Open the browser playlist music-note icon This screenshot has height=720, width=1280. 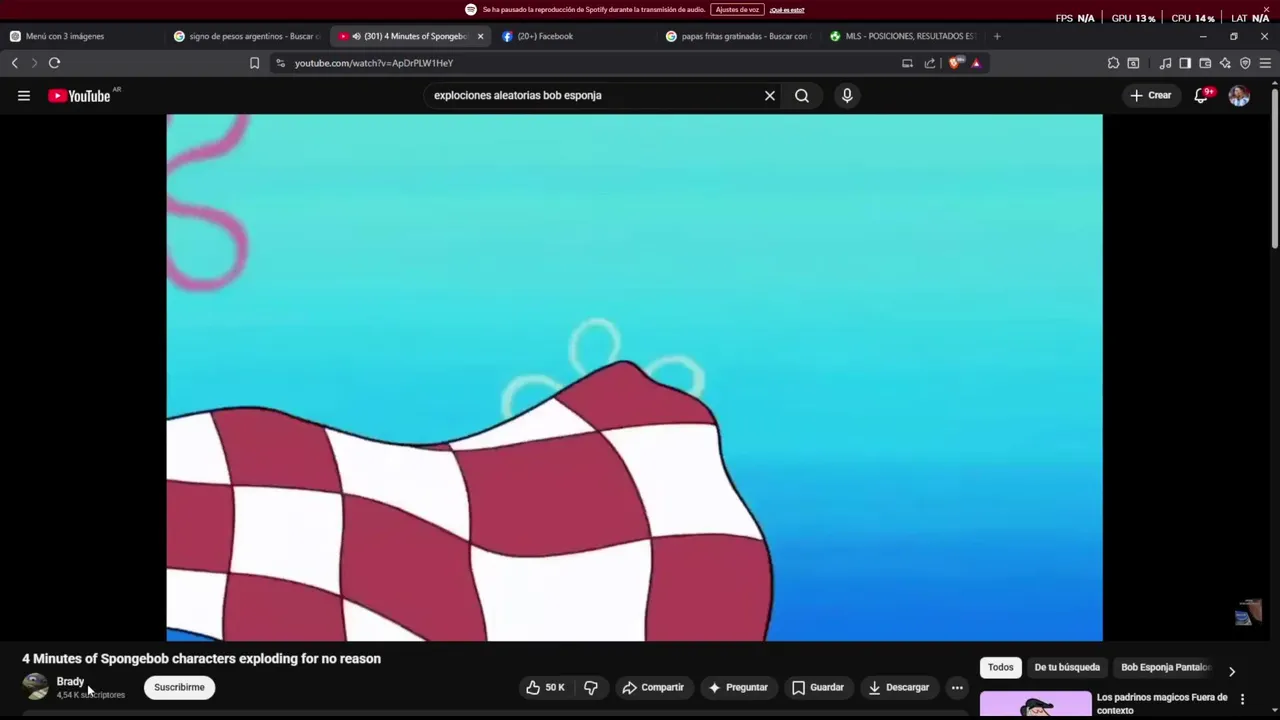(x=1165, y=63)
